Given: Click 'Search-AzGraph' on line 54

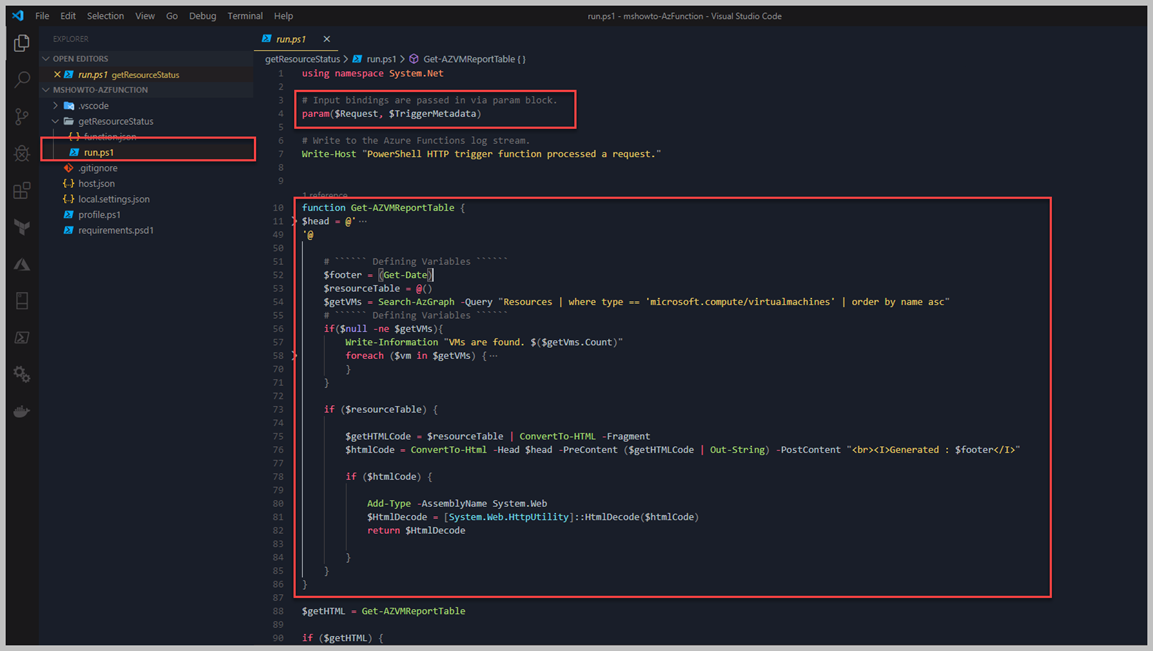Looking at the screenshot, I should point(416,302).
